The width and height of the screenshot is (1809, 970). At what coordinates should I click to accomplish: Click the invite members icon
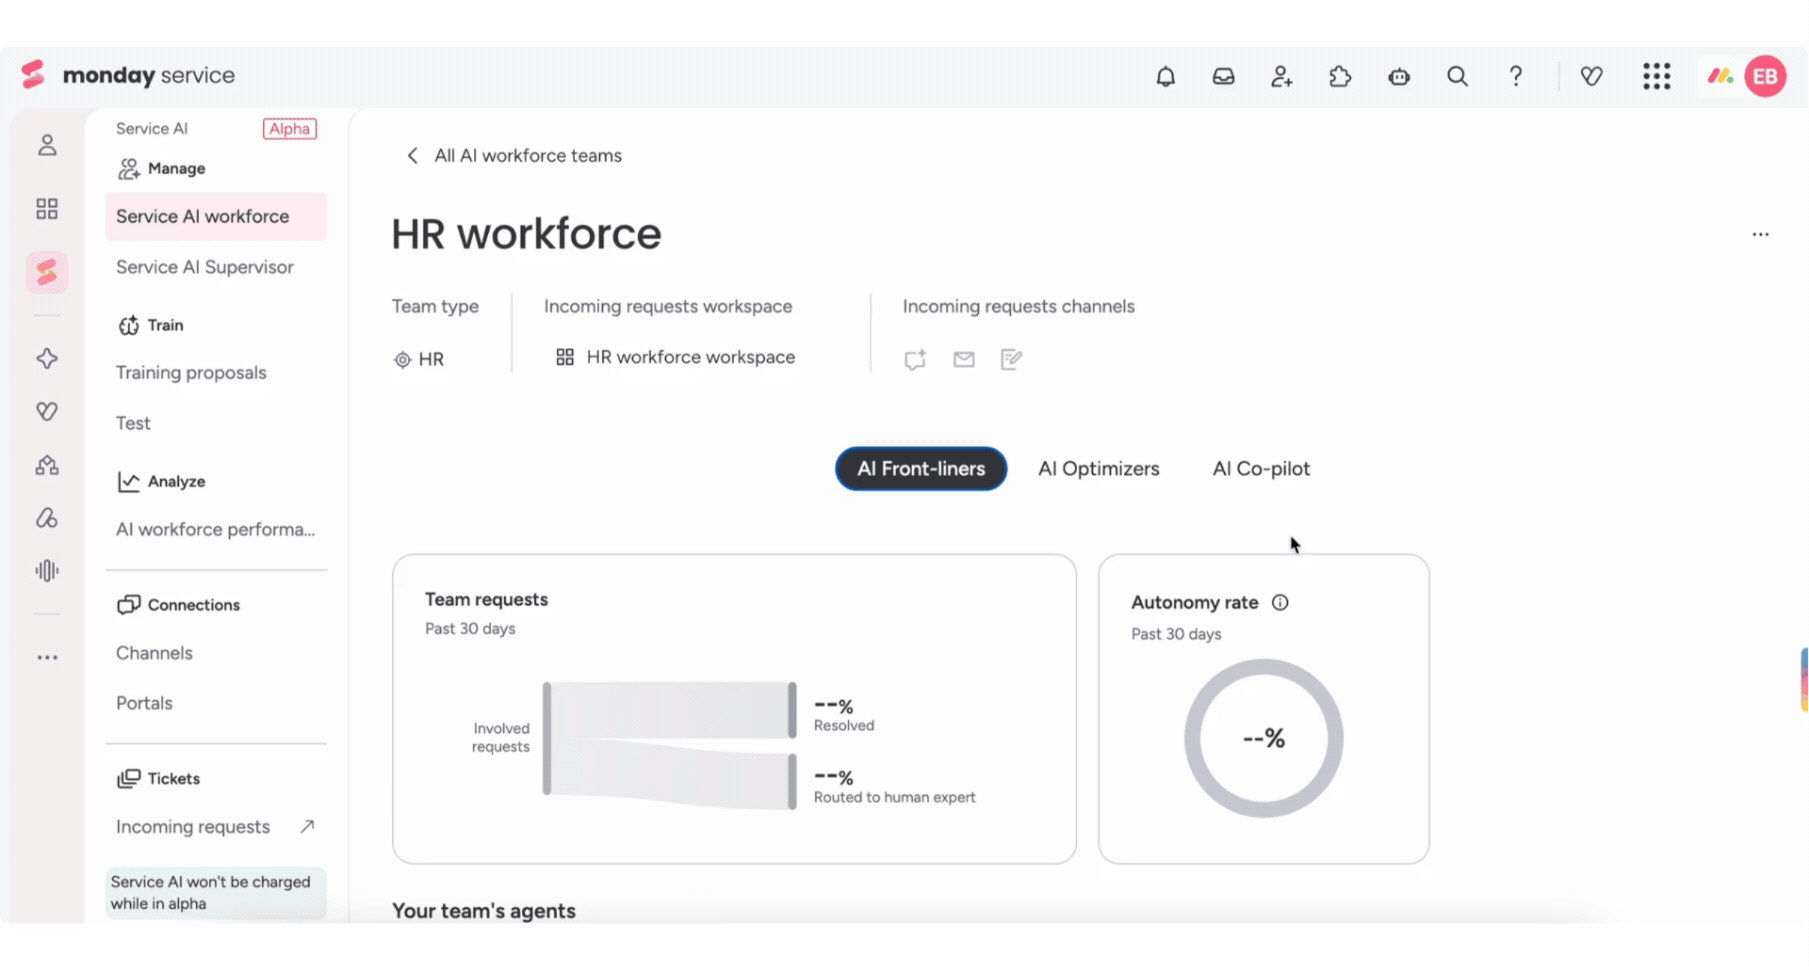1281,76
